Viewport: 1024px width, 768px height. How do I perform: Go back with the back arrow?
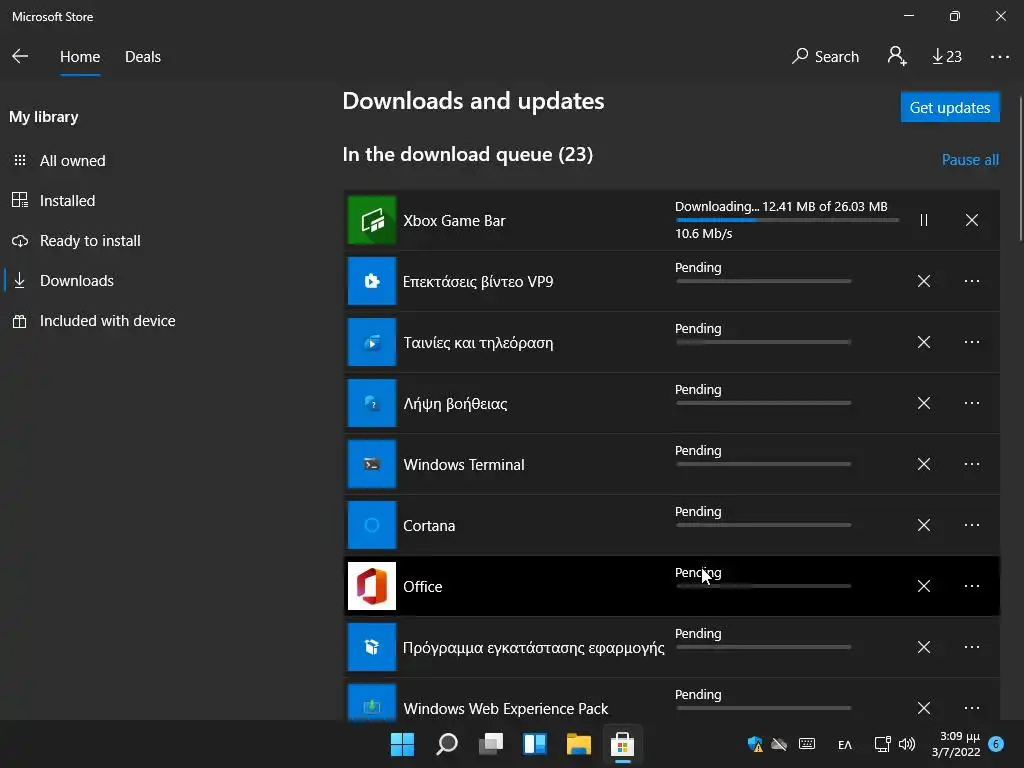(20, 56)
